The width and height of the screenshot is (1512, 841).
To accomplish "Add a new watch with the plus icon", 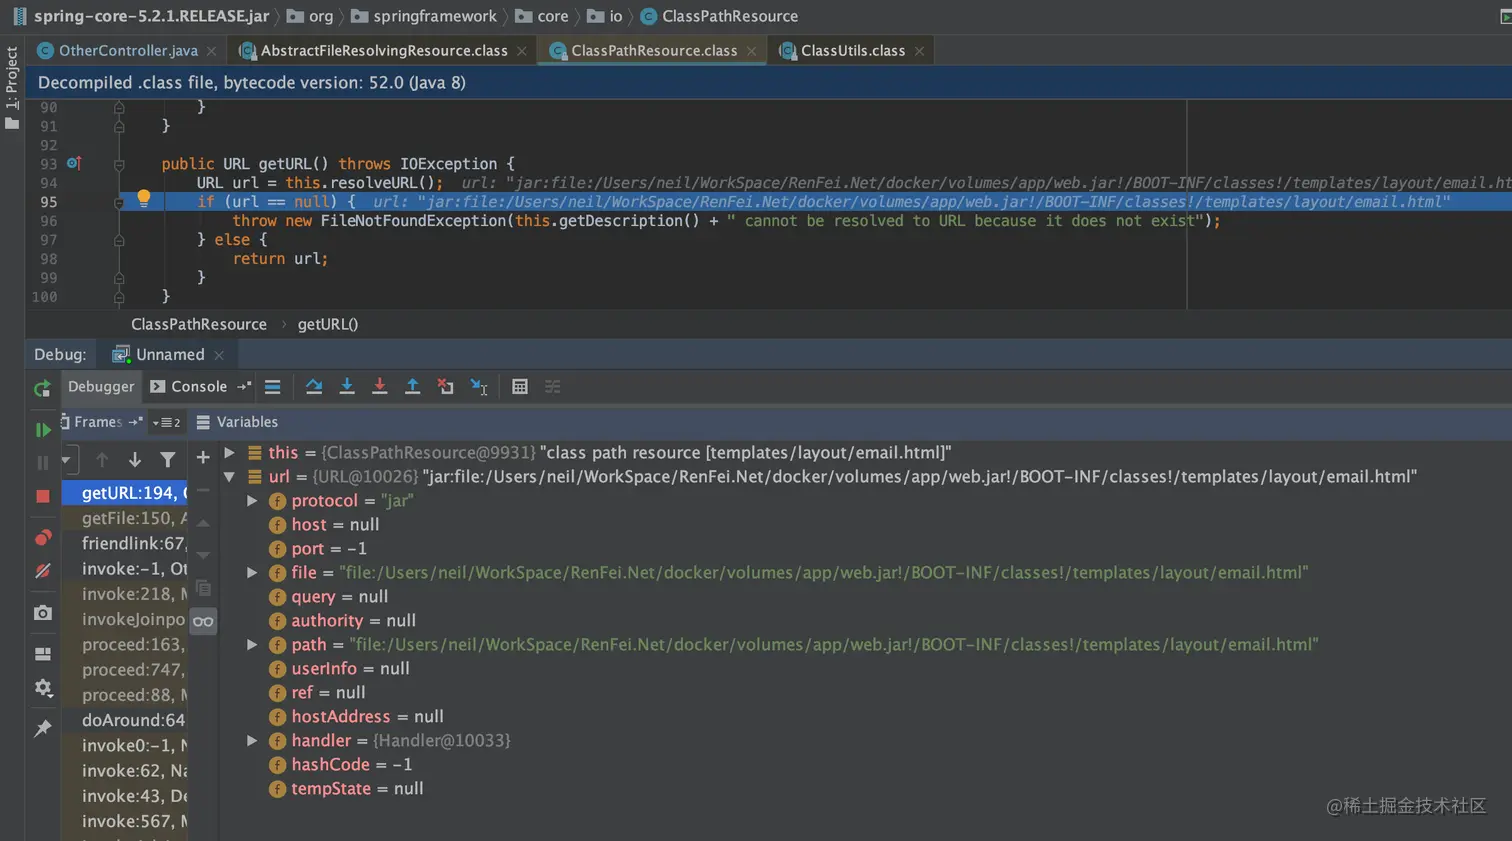I will point(203,457).
